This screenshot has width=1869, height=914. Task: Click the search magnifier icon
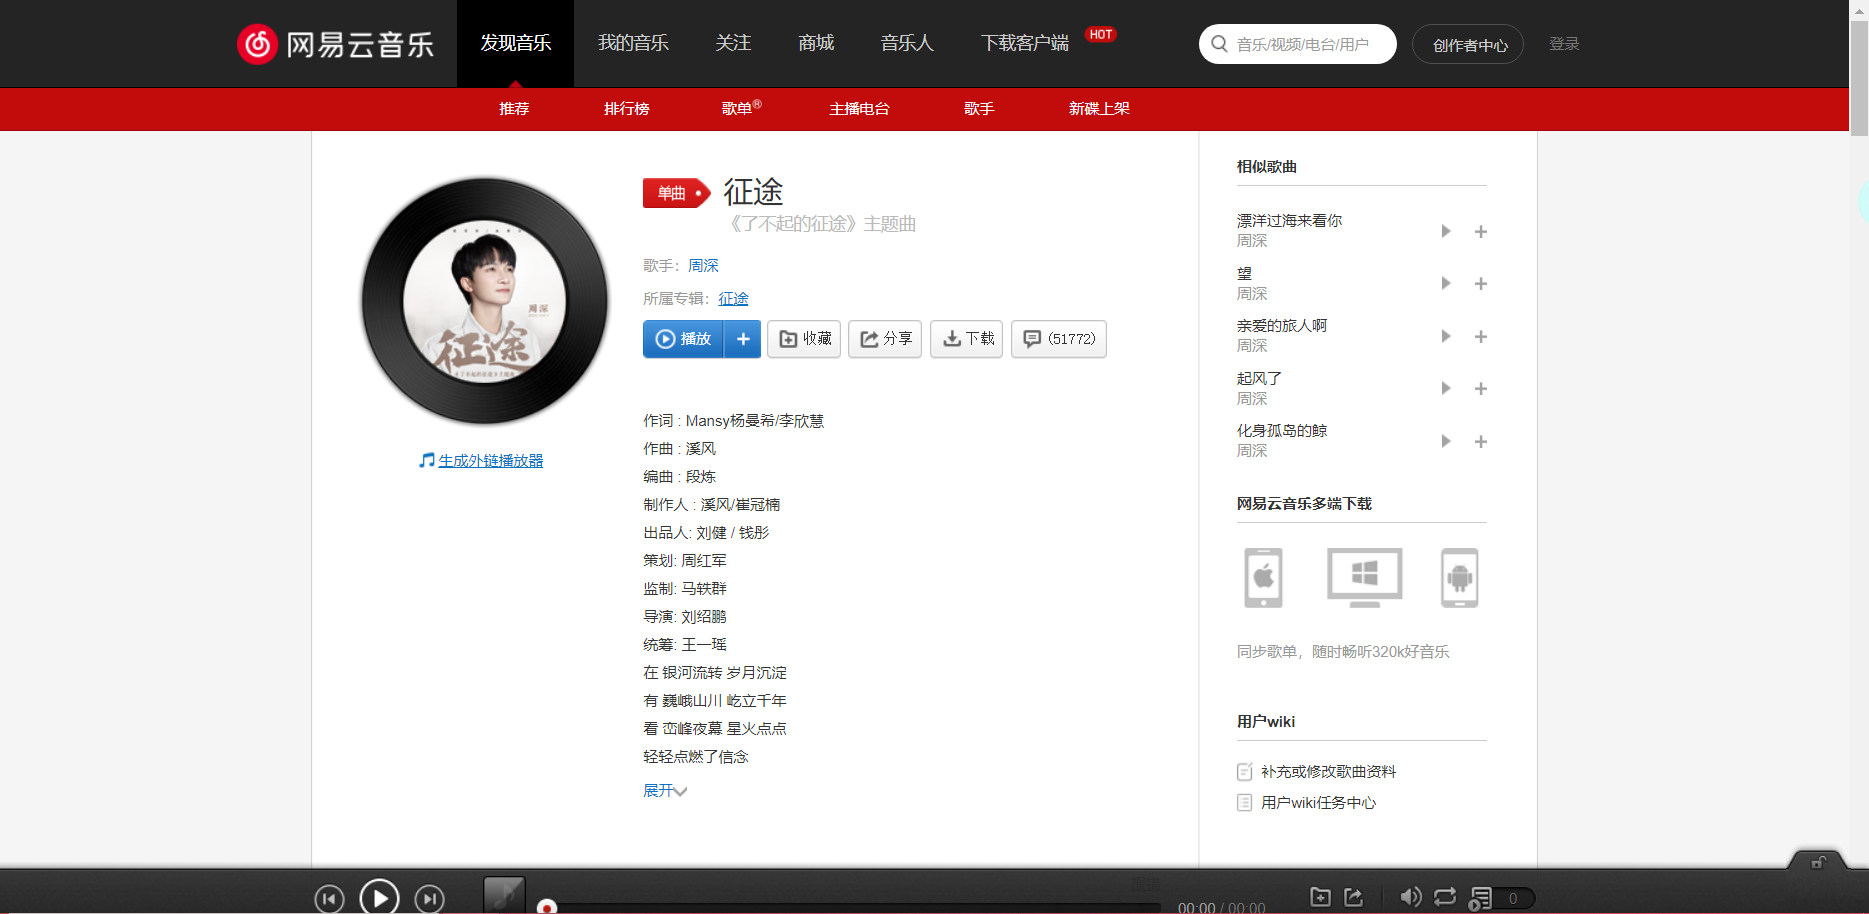coord(1219,44)
